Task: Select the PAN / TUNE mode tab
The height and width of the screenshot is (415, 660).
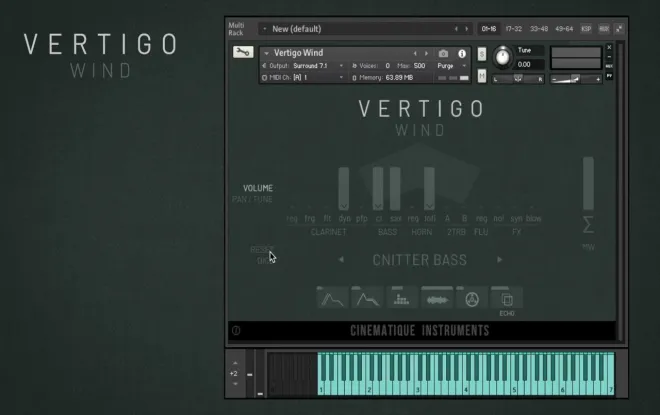Action: [x=252, y=199]
